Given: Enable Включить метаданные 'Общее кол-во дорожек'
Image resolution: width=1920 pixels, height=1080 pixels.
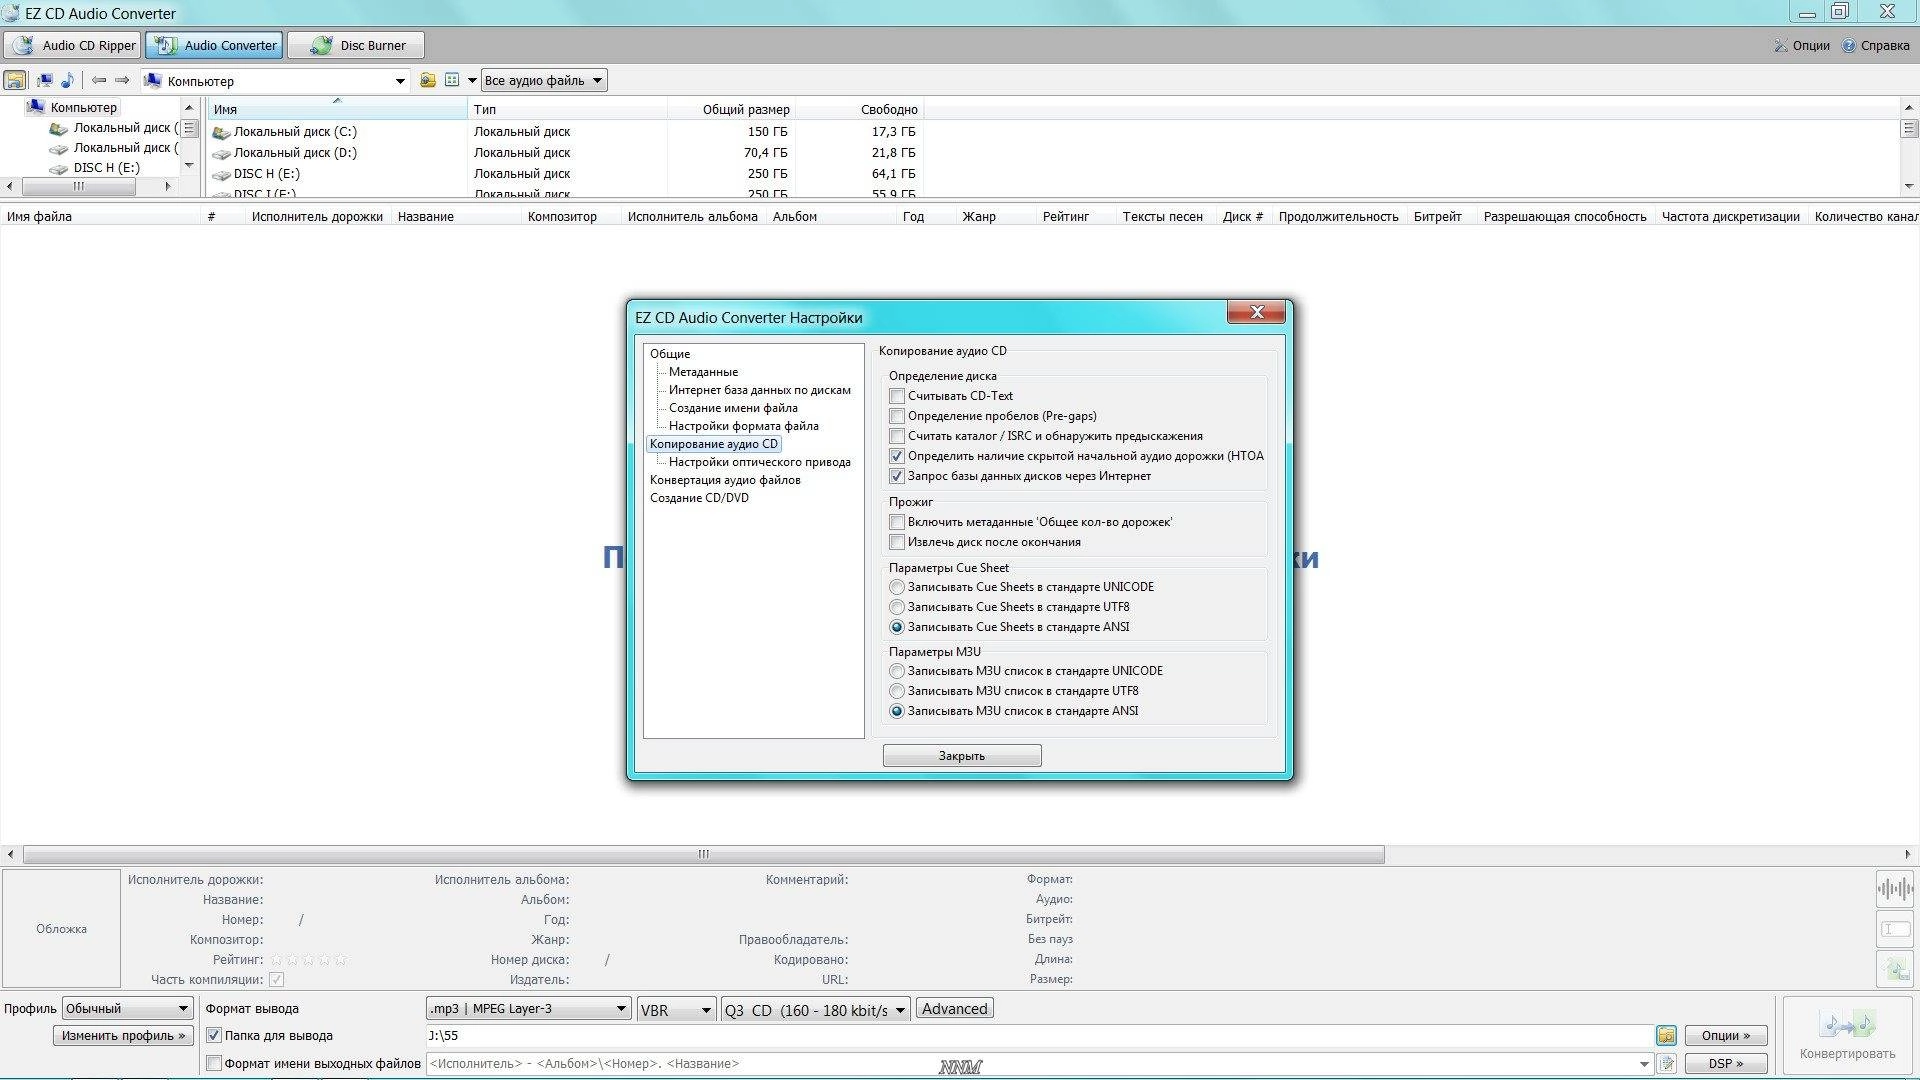Looking at the screenshot, I should click(897, 522).
